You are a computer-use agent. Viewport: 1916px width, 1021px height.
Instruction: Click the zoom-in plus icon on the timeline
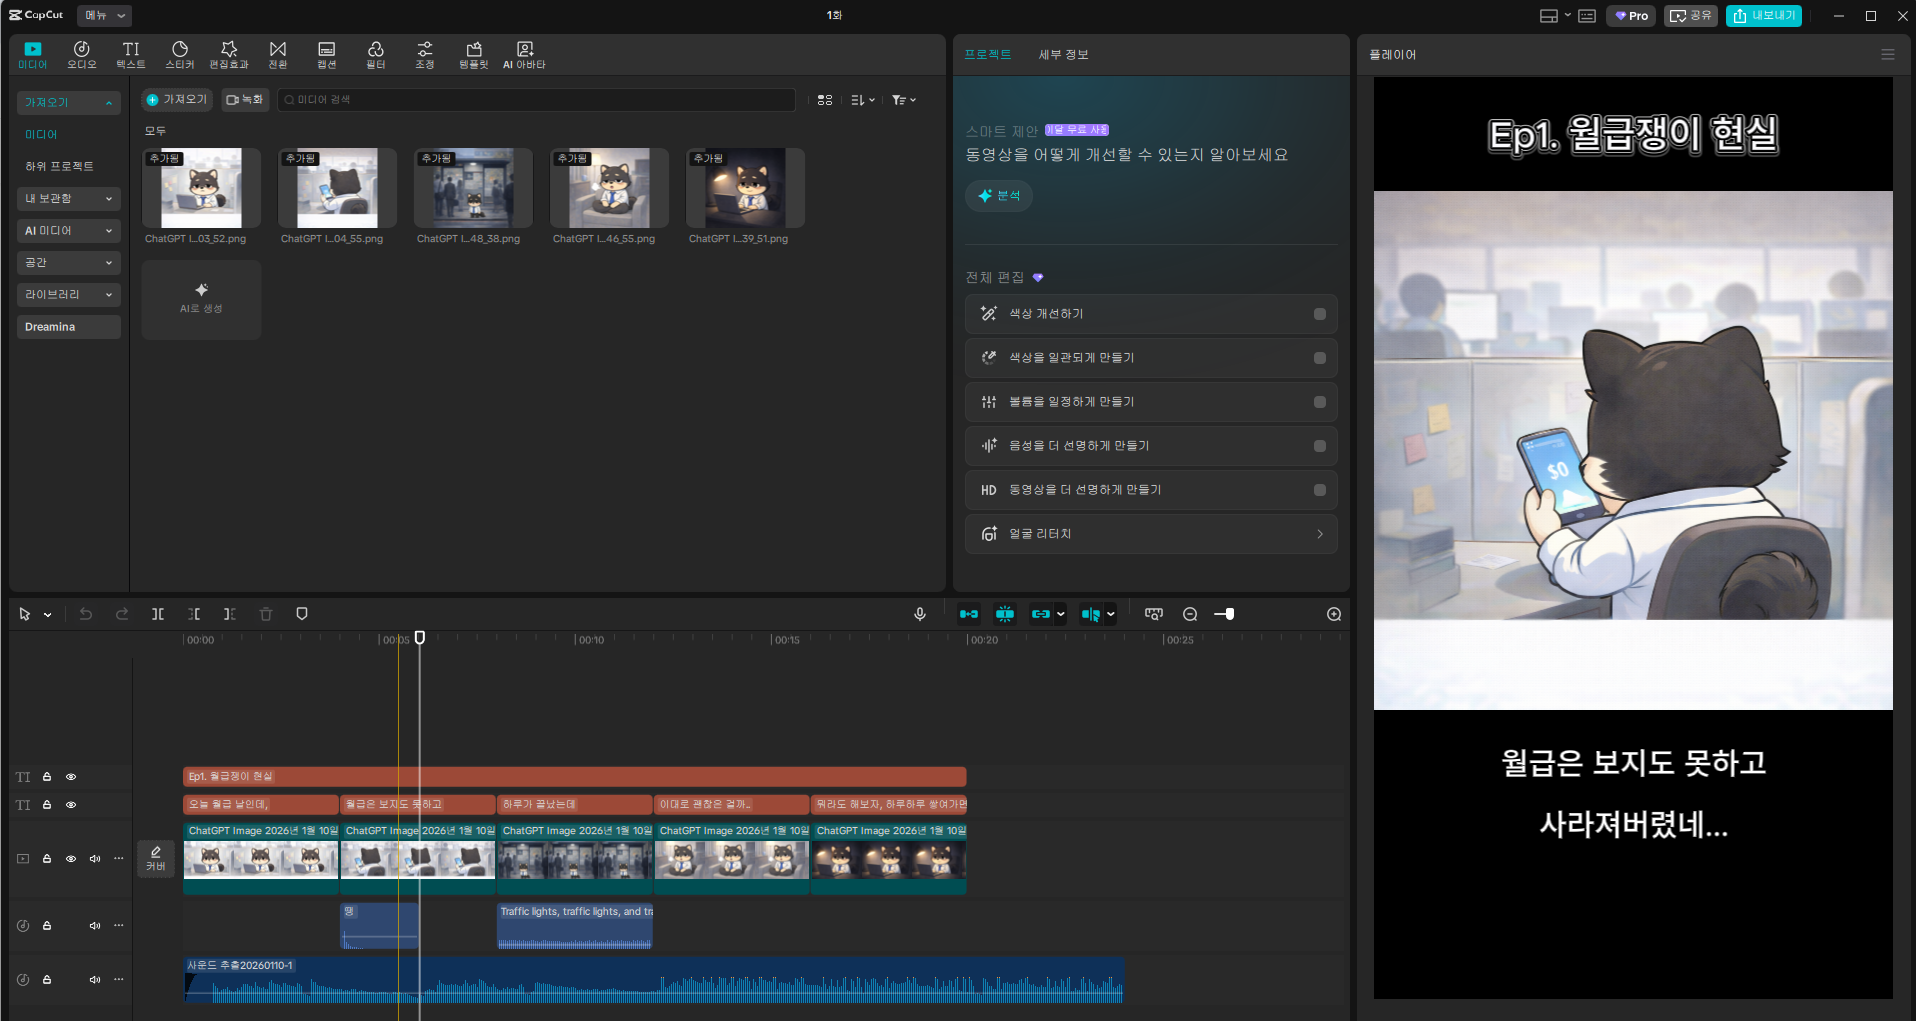[1334, 614]
